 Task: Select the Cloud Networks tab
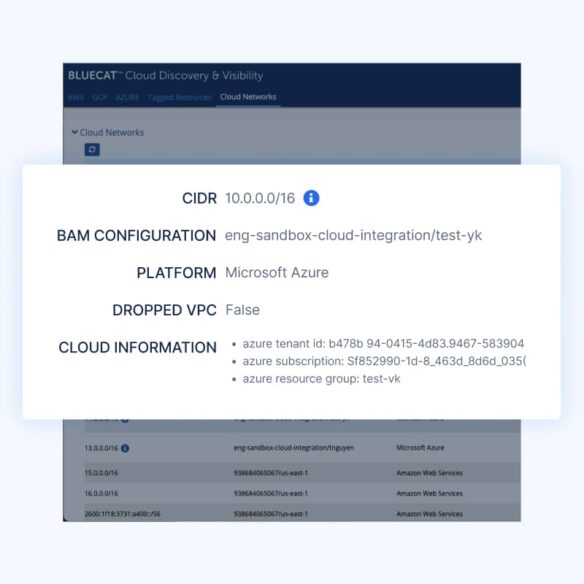pyautogui.click(x=248, y=97)
